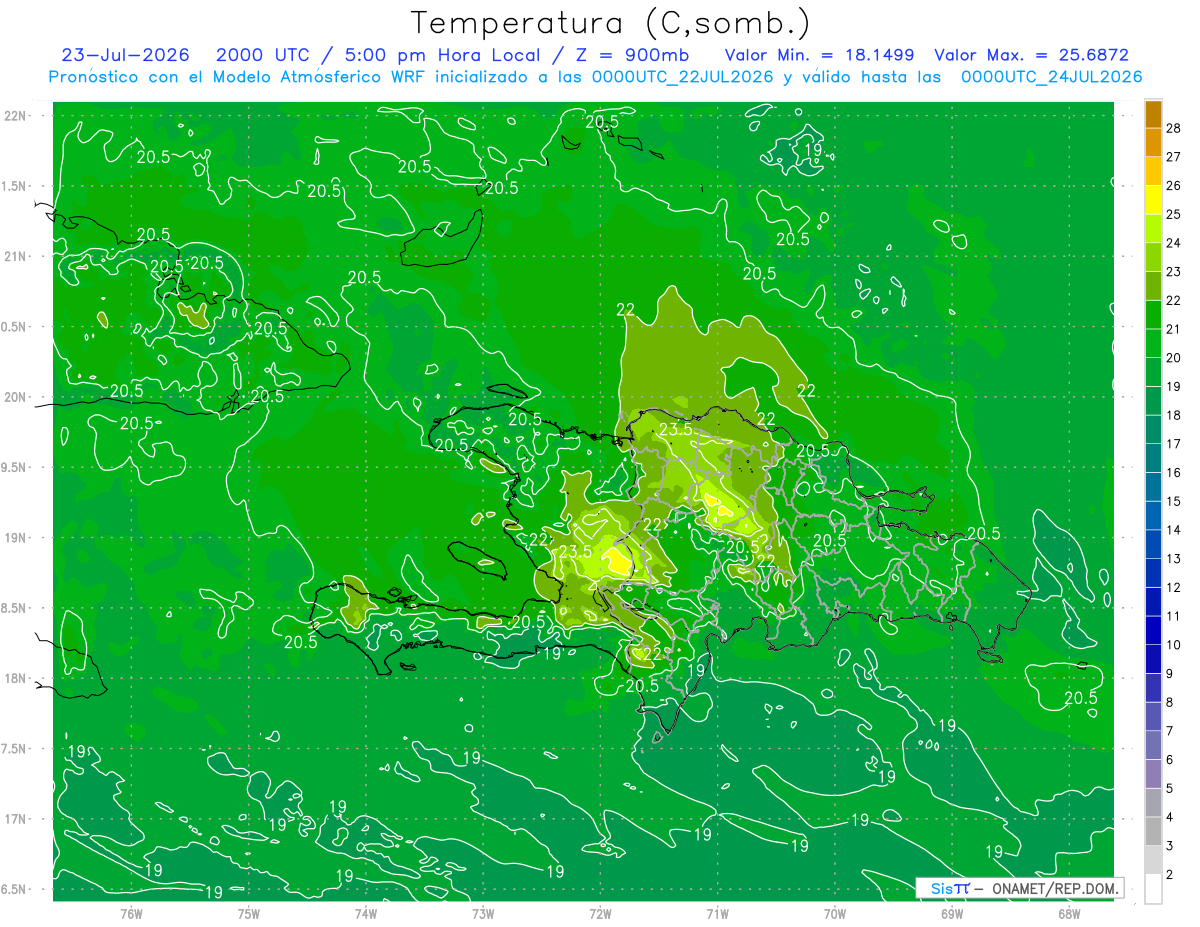Select initialization time "0000UTC_22JUL2026"
Screen dimensions: 1200x927
pos(683,77)
